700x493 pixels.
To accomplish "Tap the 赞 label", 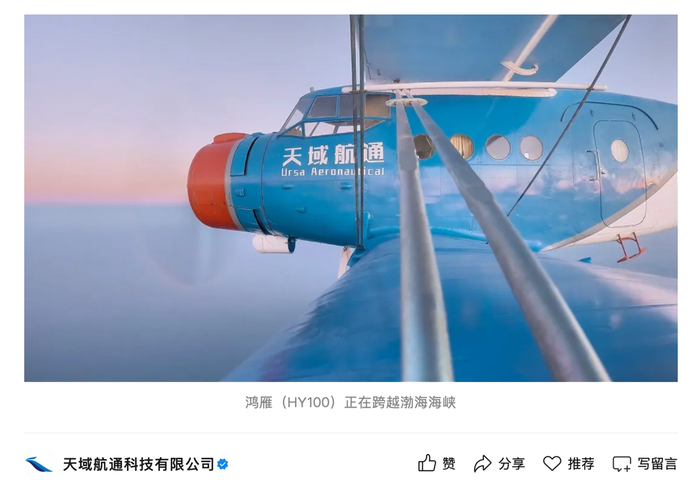I will point(449,464).
